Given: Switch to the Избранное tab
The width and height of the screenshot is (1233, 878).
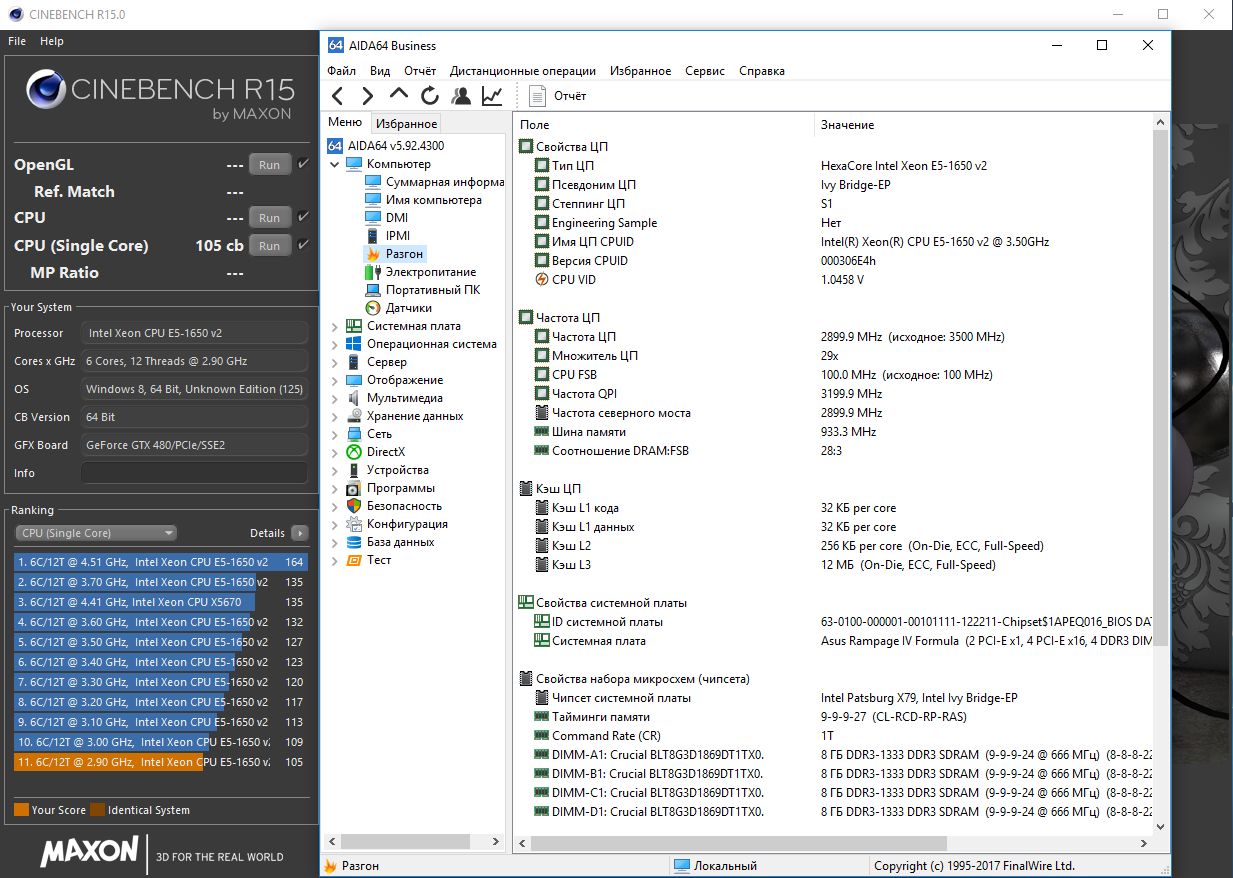Looking at the screenshot, I should tap(406, 123).
